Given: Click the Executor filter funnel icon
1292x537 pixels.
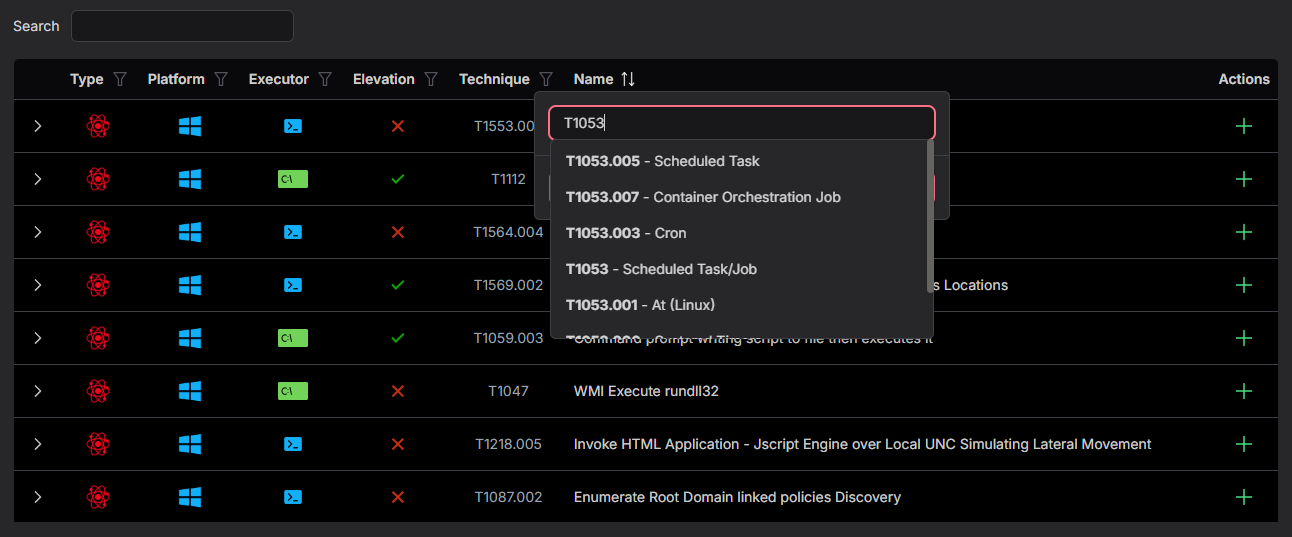Looking at the screenshot, I should coord(325,79).
